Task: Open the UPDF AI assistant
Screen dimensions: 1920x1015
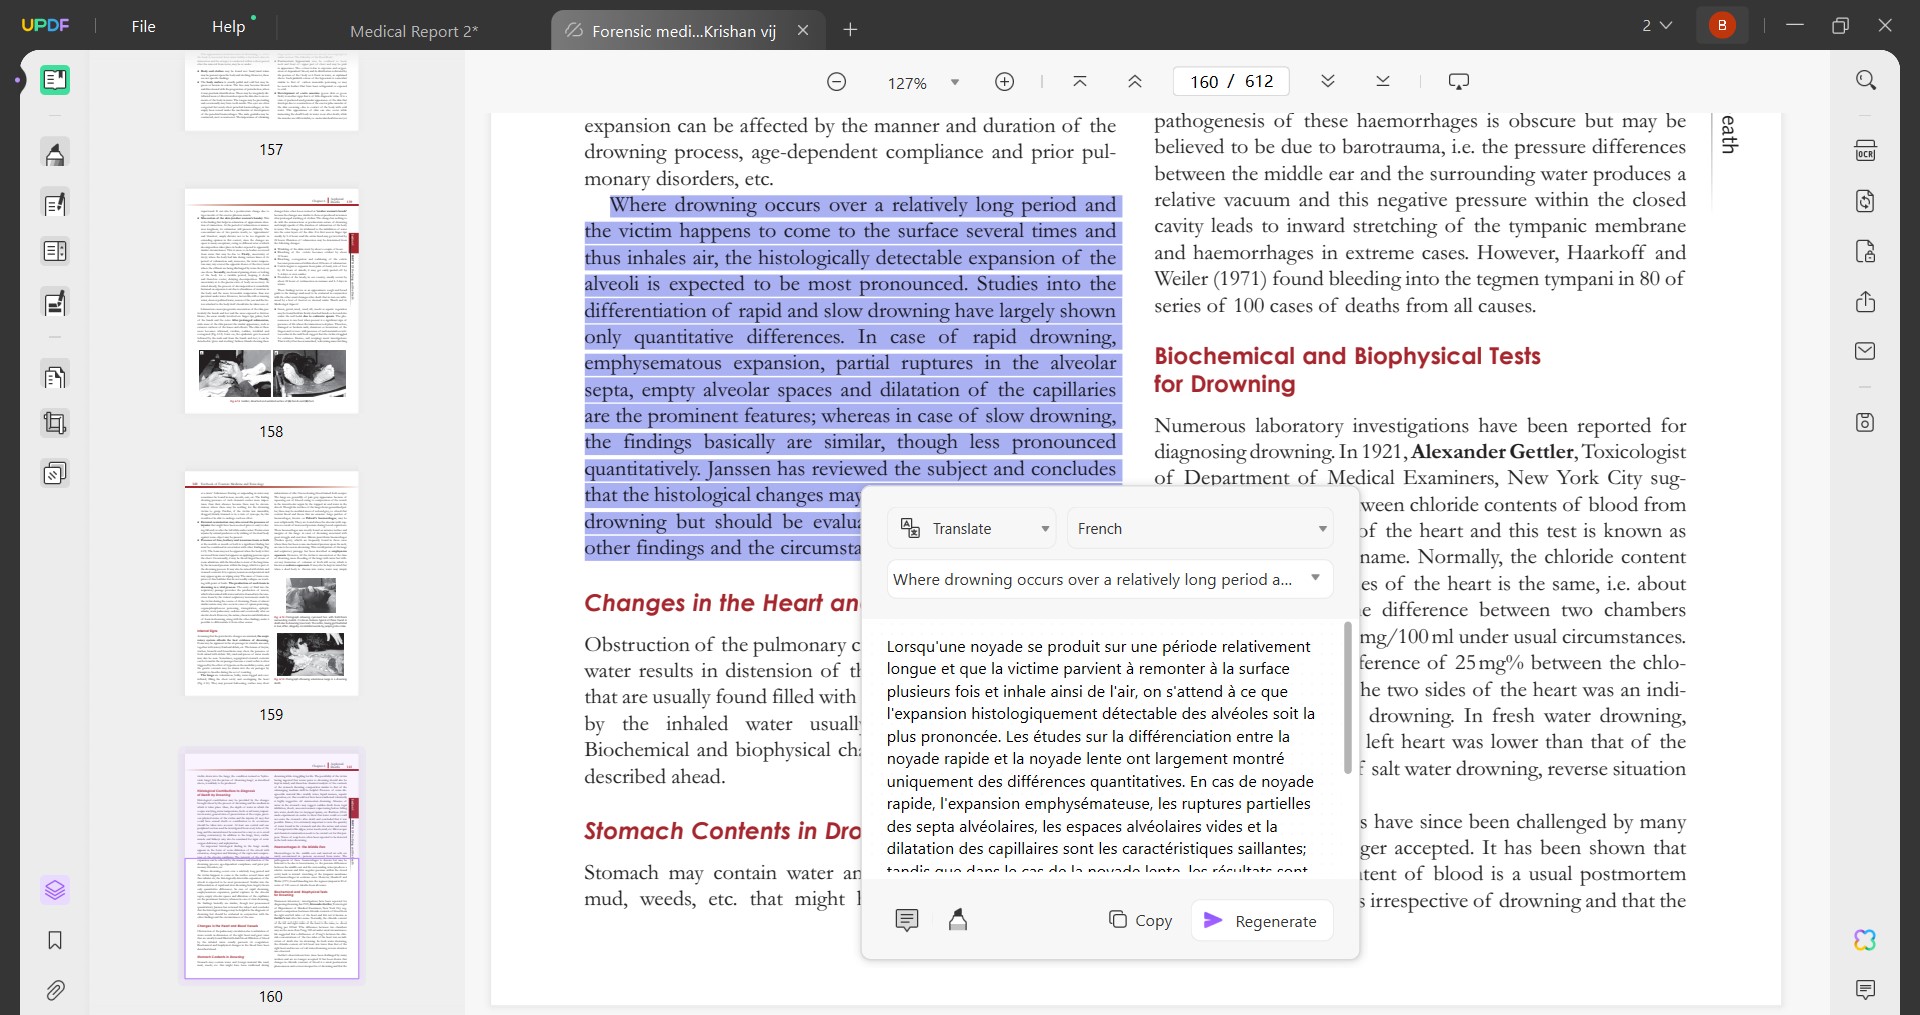Action: [x=1865, y=940]
